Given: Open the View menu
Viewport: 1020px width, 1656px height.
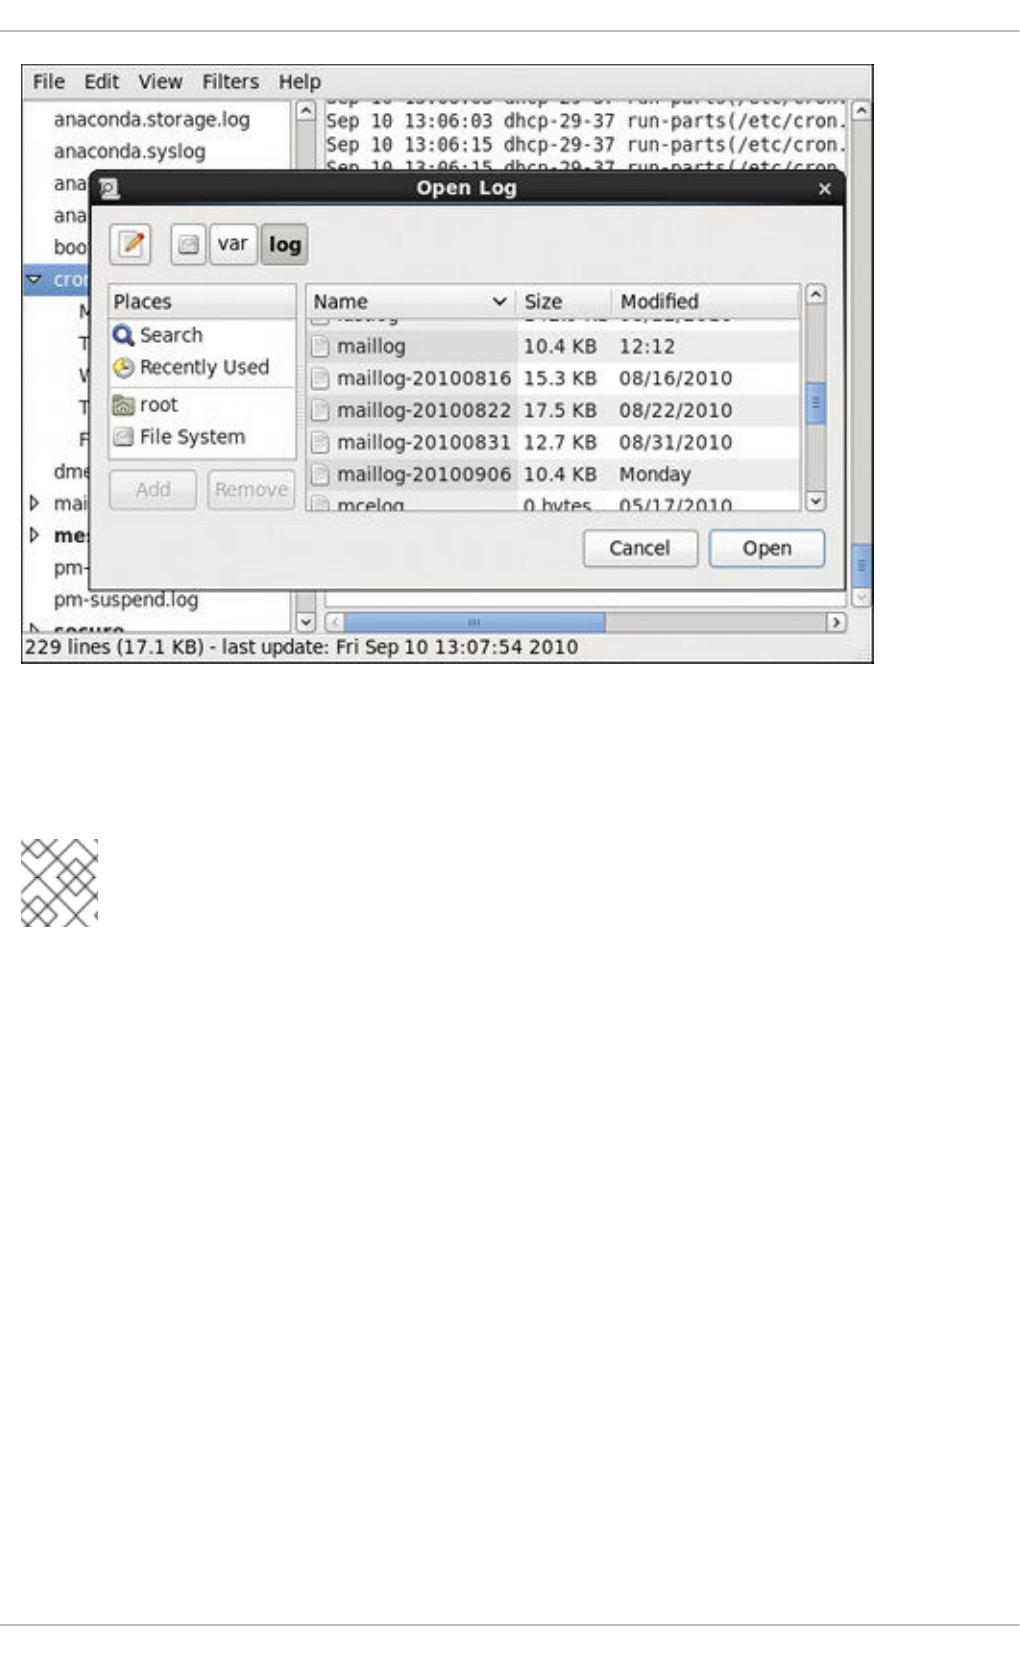Looking at the screenshot, I should 160,82.
